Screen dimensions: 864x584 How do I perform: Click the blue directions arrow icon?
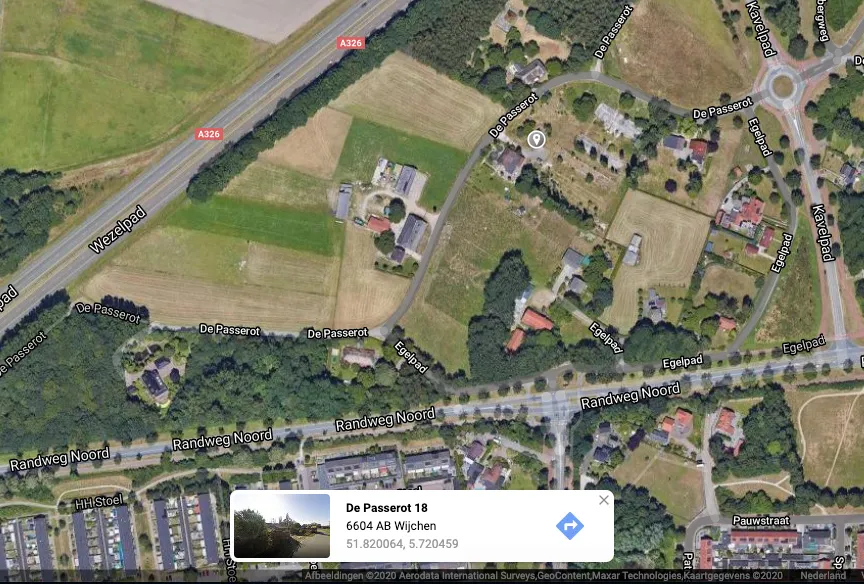point(570,526)
